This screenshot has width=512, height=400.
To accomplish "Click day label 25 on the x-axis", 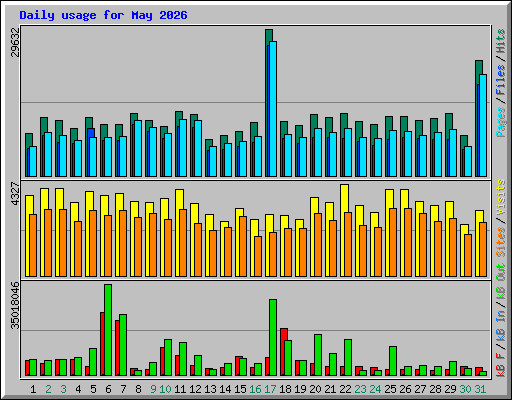I will coord(390,389).
